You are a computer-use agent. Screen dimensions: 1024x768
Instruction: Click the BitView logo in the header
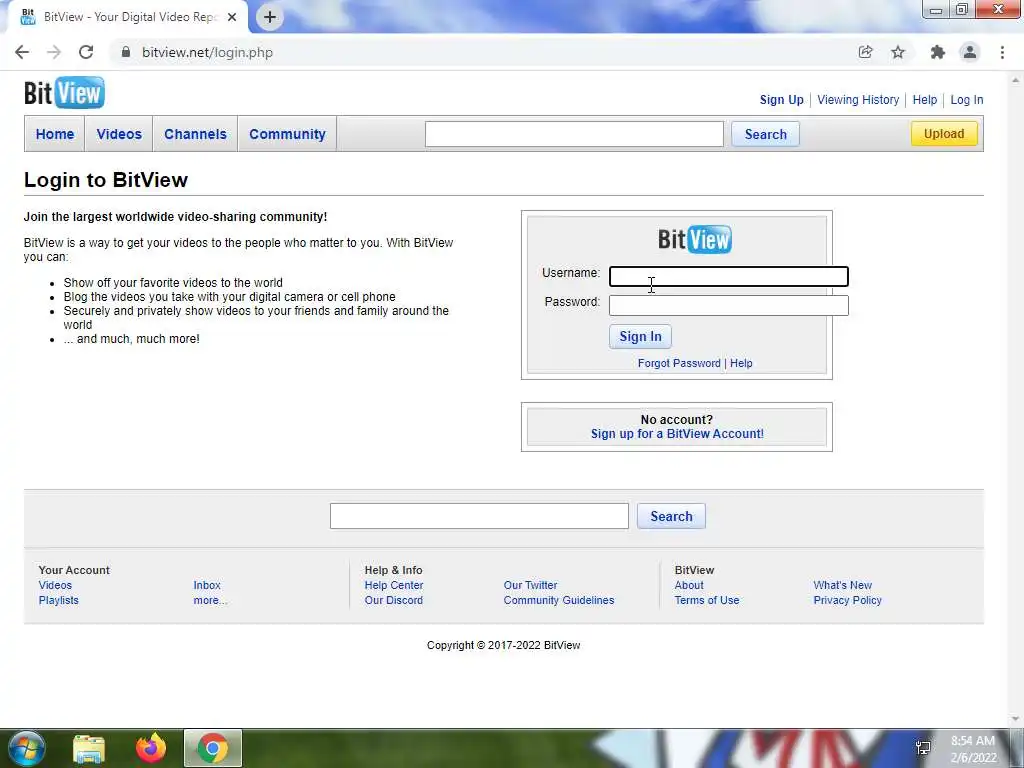point(64,93)
